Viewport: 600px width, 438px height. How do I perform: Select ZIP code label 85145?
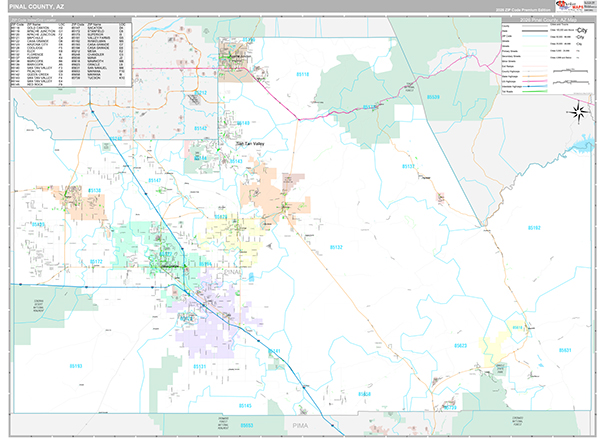pos(245,406)
